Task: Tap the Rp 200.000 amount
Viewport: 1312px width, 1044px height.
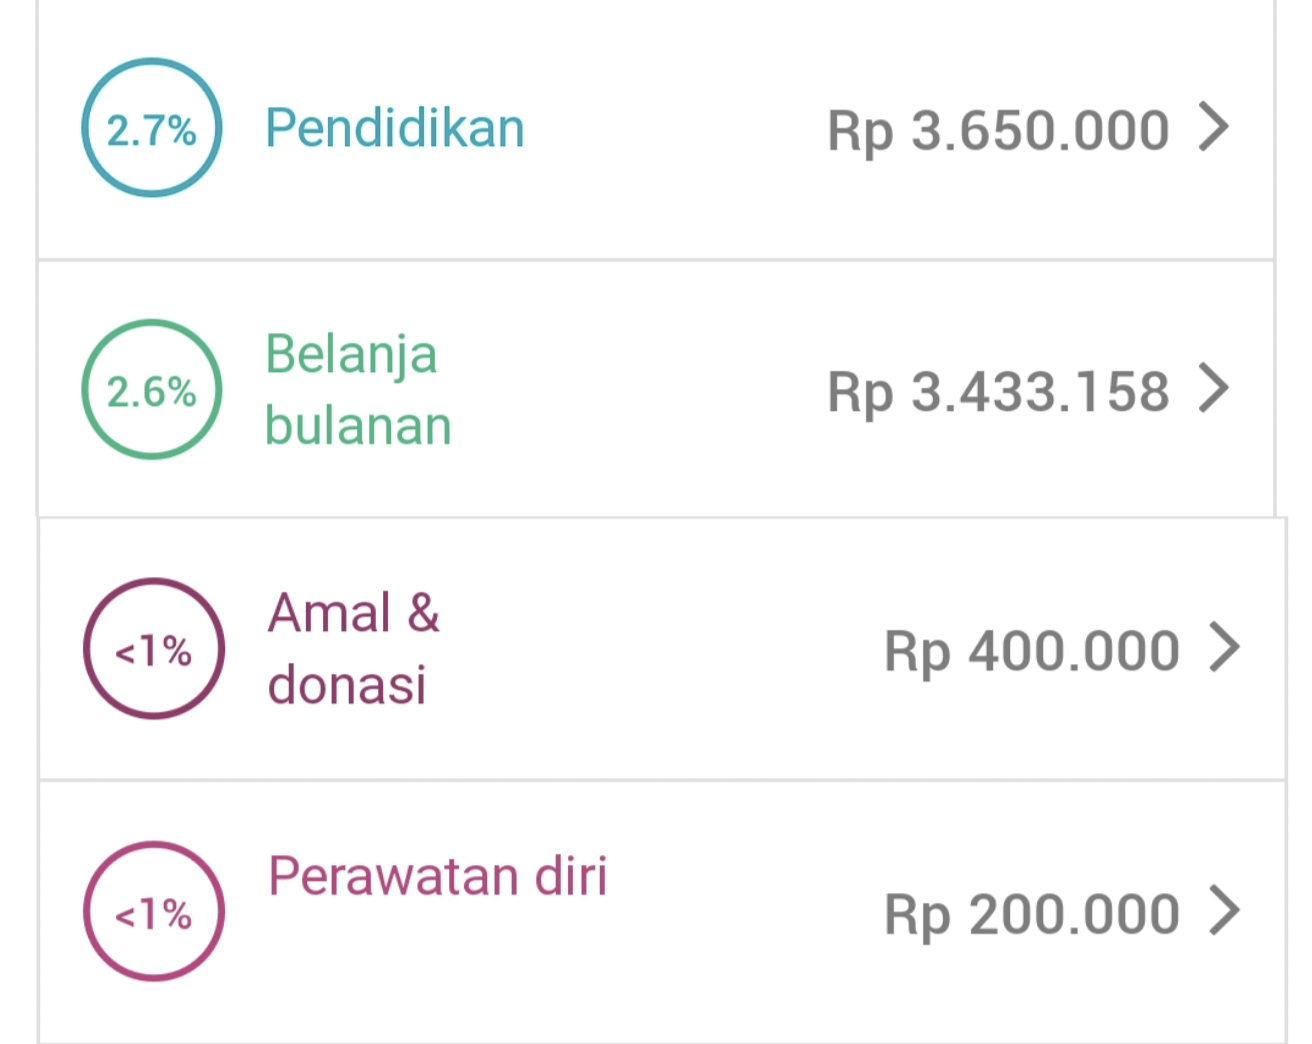Action: pos(1032,914)
